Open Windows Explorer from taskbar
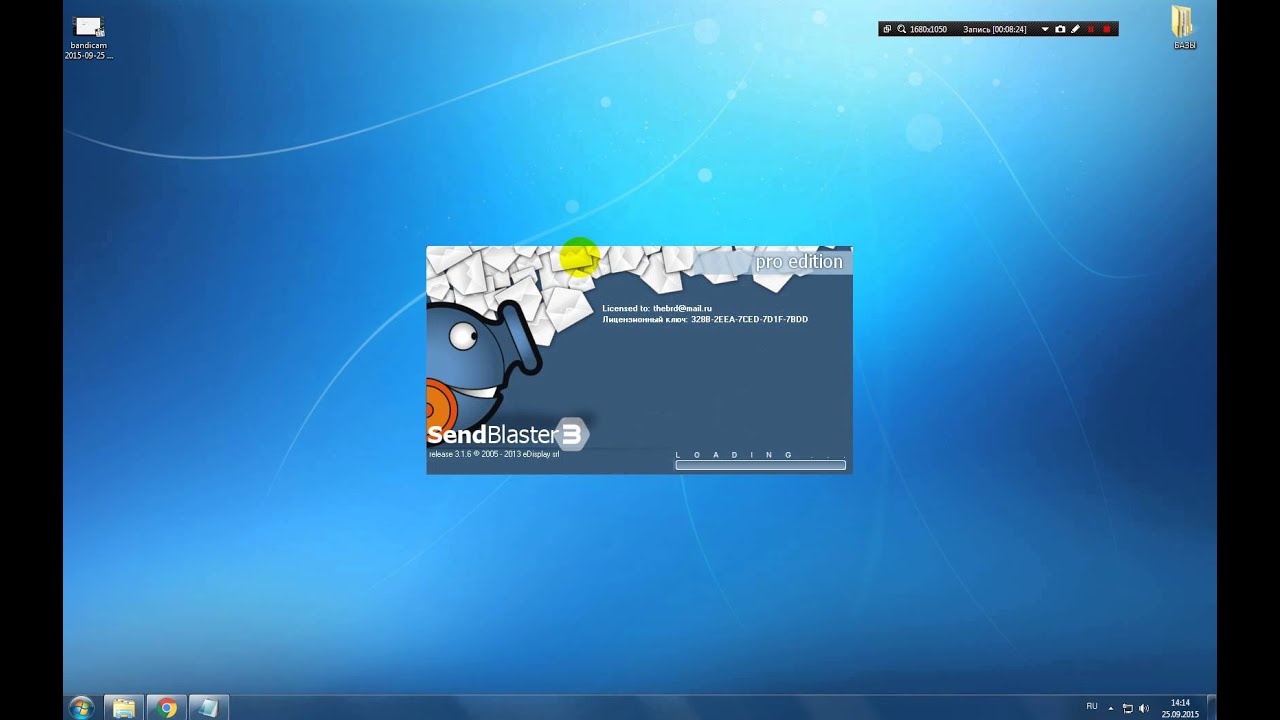 pos(124,708)
